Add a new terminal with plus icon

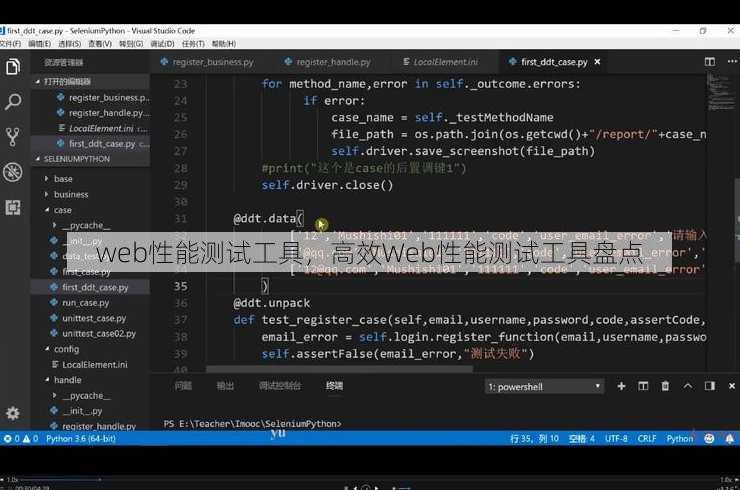point(621,386)
